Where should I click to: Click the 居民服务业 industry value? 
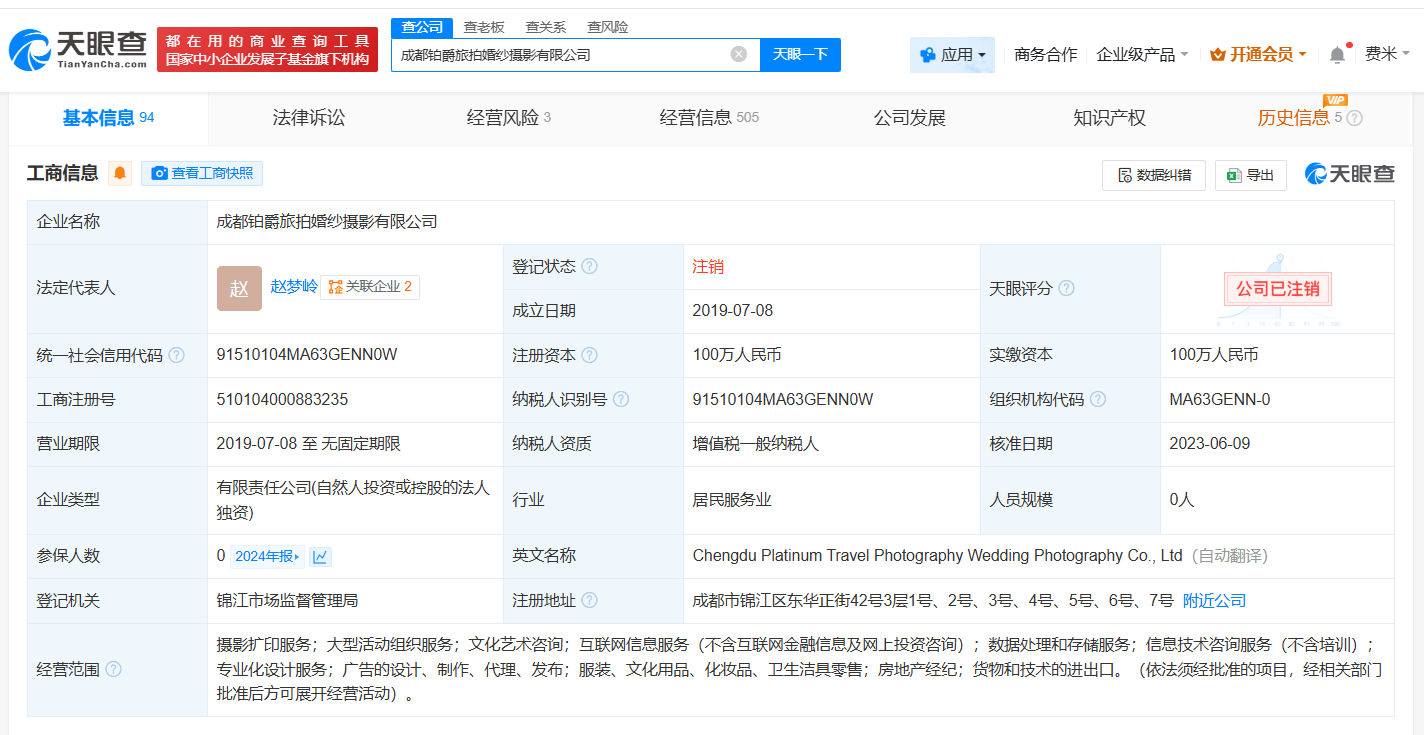click(x=732, y=500)
